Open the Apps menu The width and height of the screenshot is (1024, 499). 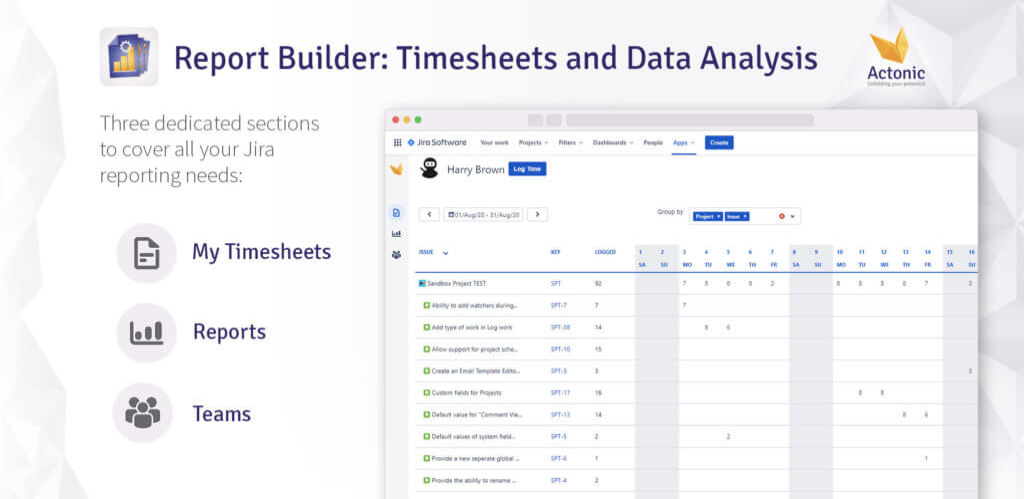(684, 142)
